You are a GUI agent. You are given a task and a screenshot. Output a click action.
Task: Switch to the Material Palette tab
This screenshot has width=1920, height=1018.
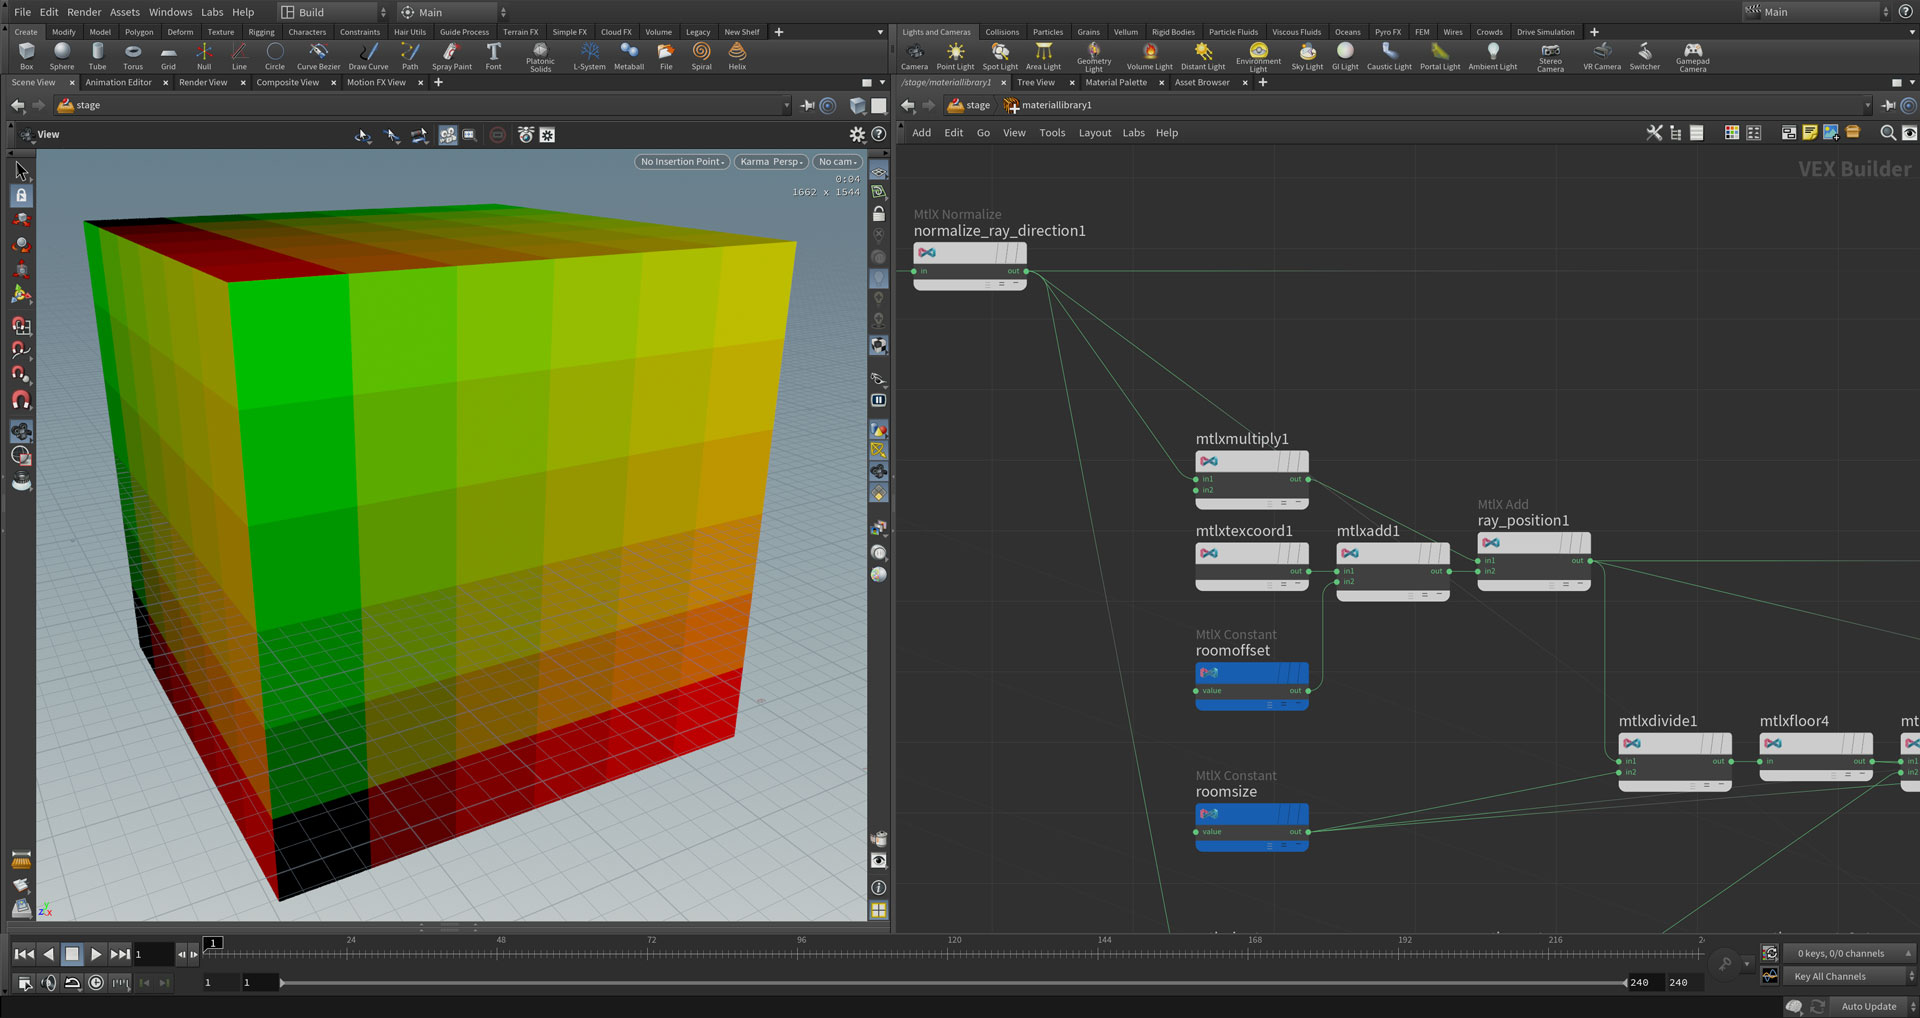1116,82
